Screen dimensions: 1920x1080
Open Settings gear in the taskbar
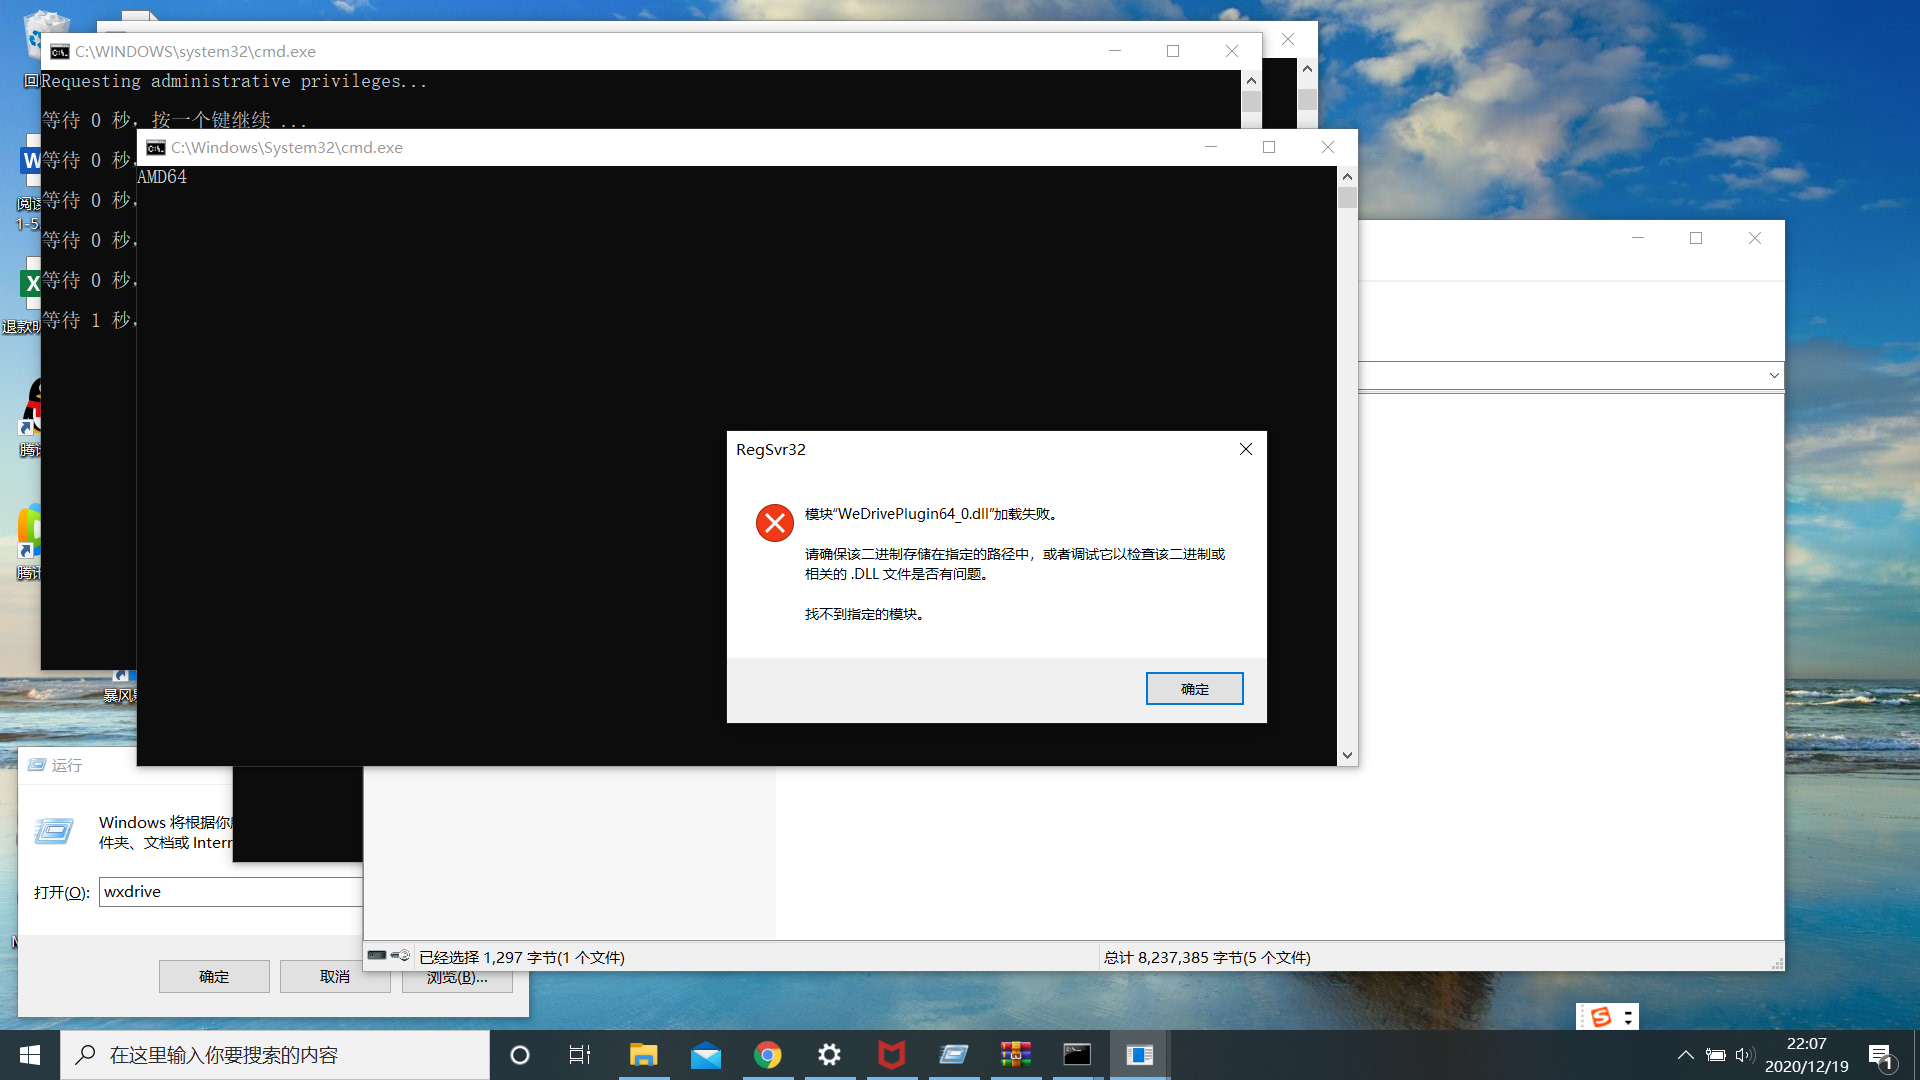829,1055
